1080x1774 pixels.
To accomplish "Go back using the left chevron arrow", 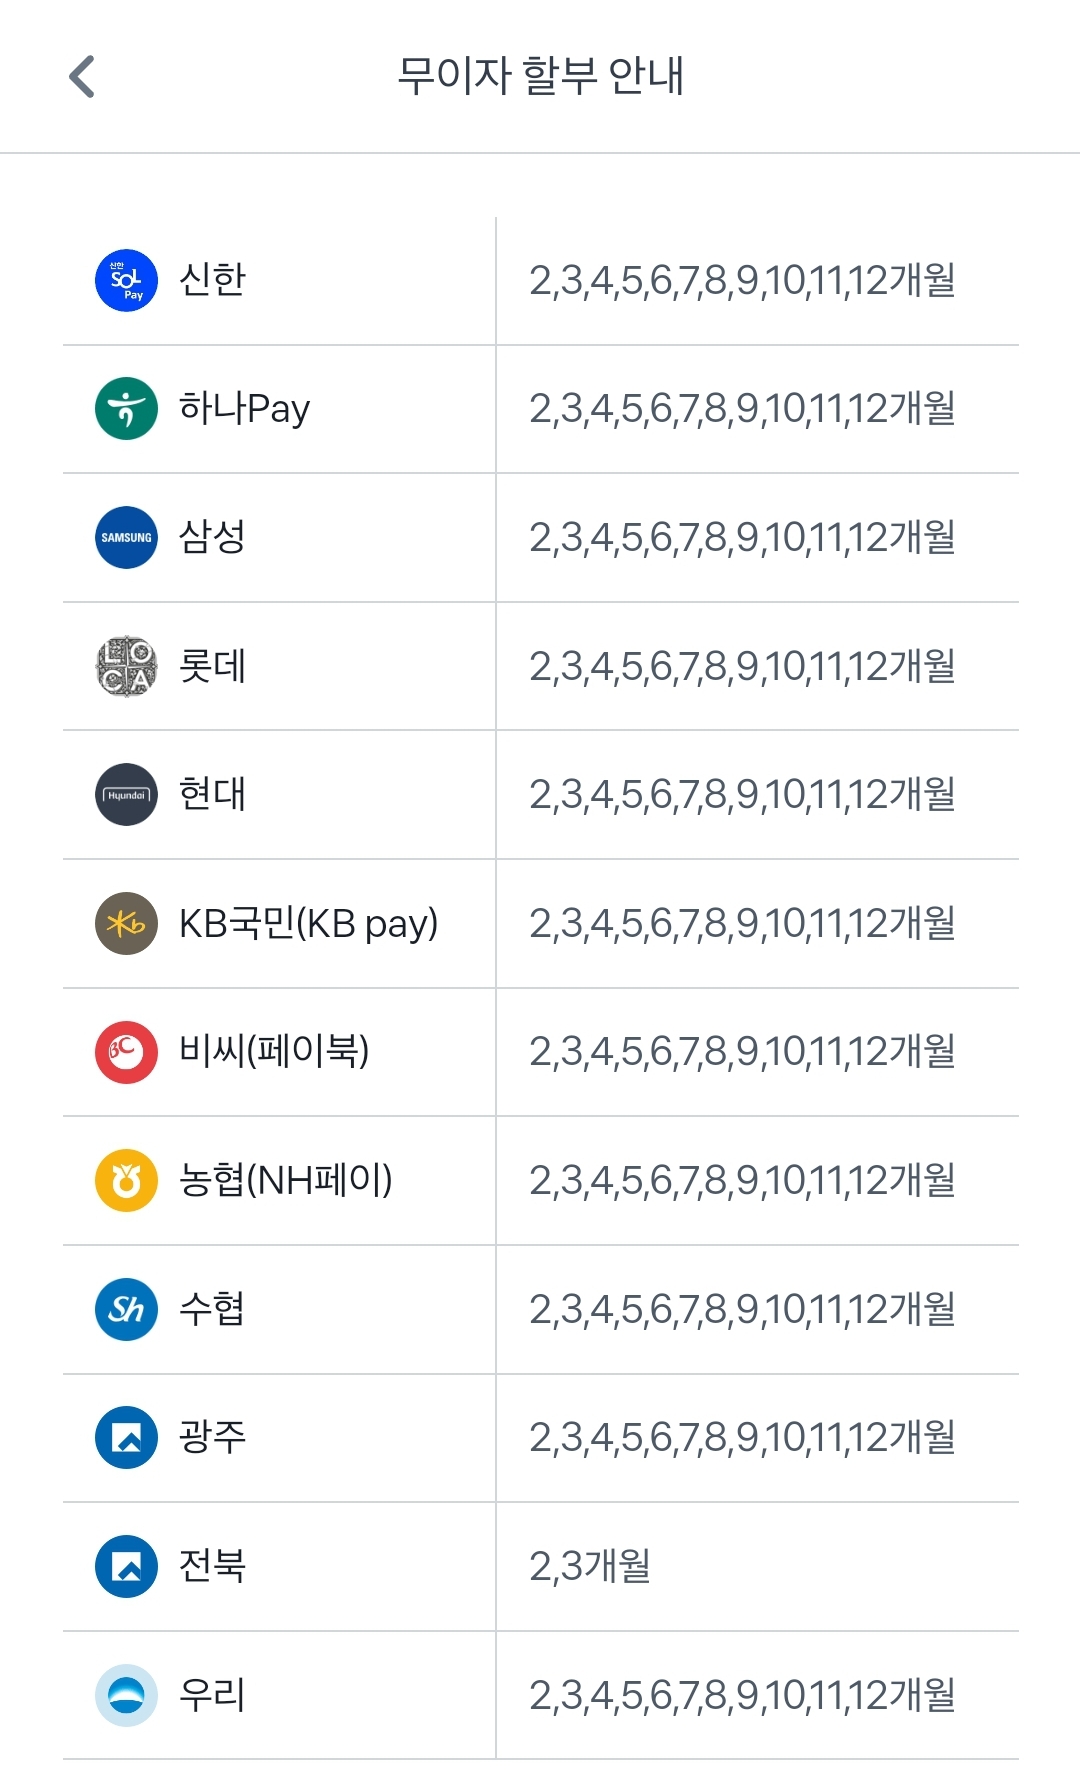I will tap(82, 77).
